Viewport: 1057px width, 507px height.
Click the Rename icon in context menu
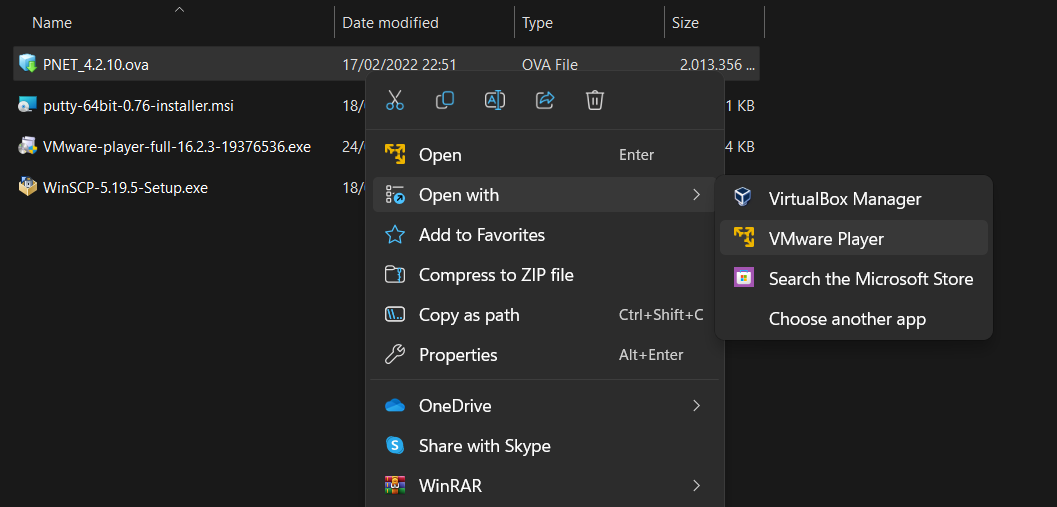pyautogui.click(x=495, y=100)
